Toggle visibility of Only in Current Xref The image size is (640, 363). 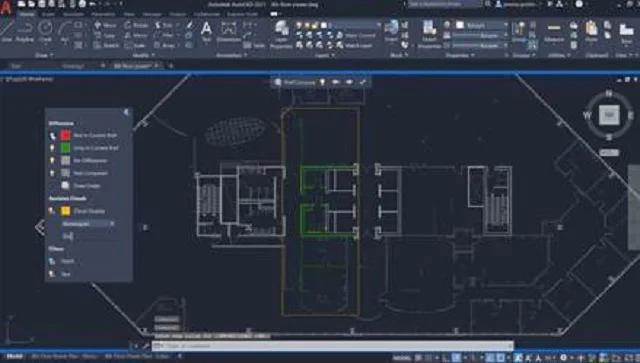(x=52, y=148)
